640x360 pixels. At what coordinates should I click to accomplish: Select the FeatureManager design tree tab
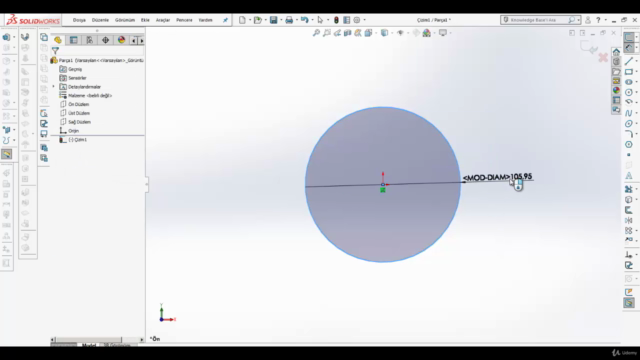pyautogui.click(x=58, y=40)
